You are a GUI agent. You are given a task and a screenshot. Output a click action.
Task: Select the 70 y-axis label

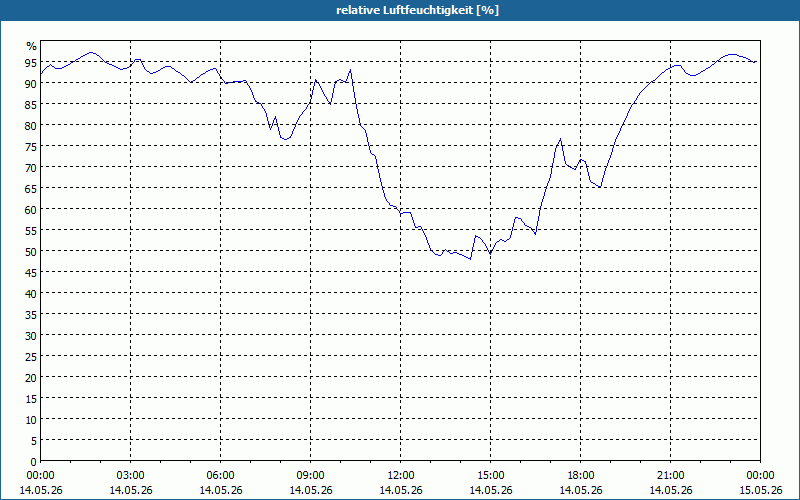point(31,168)
